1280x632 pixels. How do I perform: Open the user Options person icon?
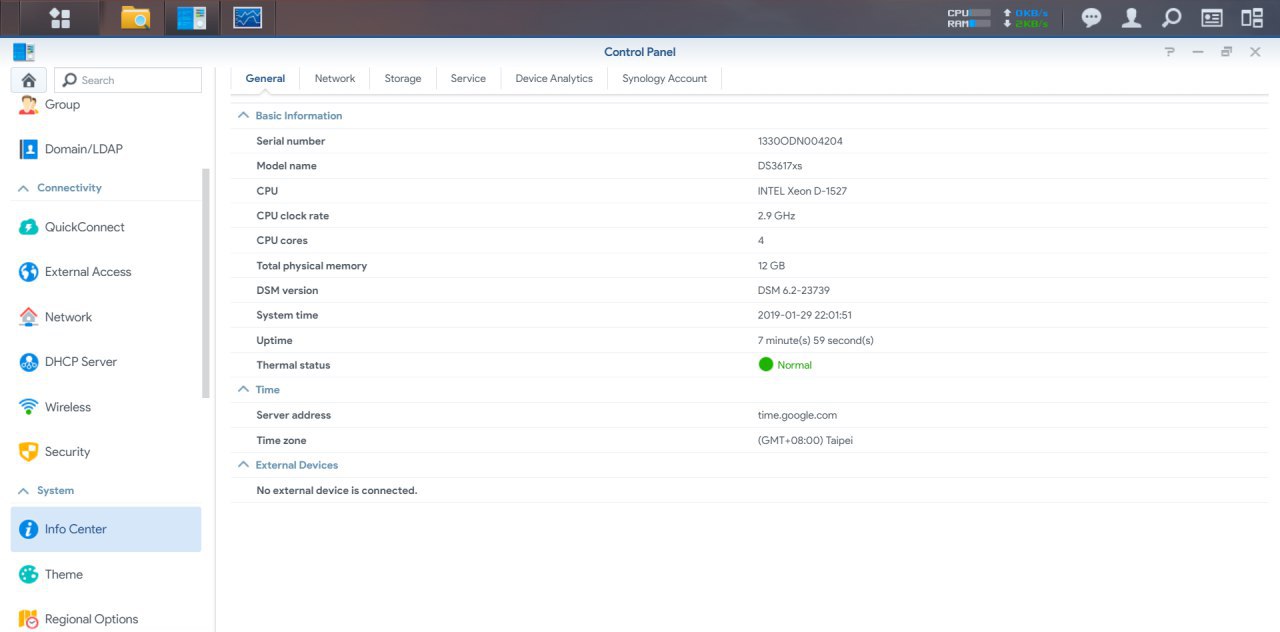(x=1131, y=18)
